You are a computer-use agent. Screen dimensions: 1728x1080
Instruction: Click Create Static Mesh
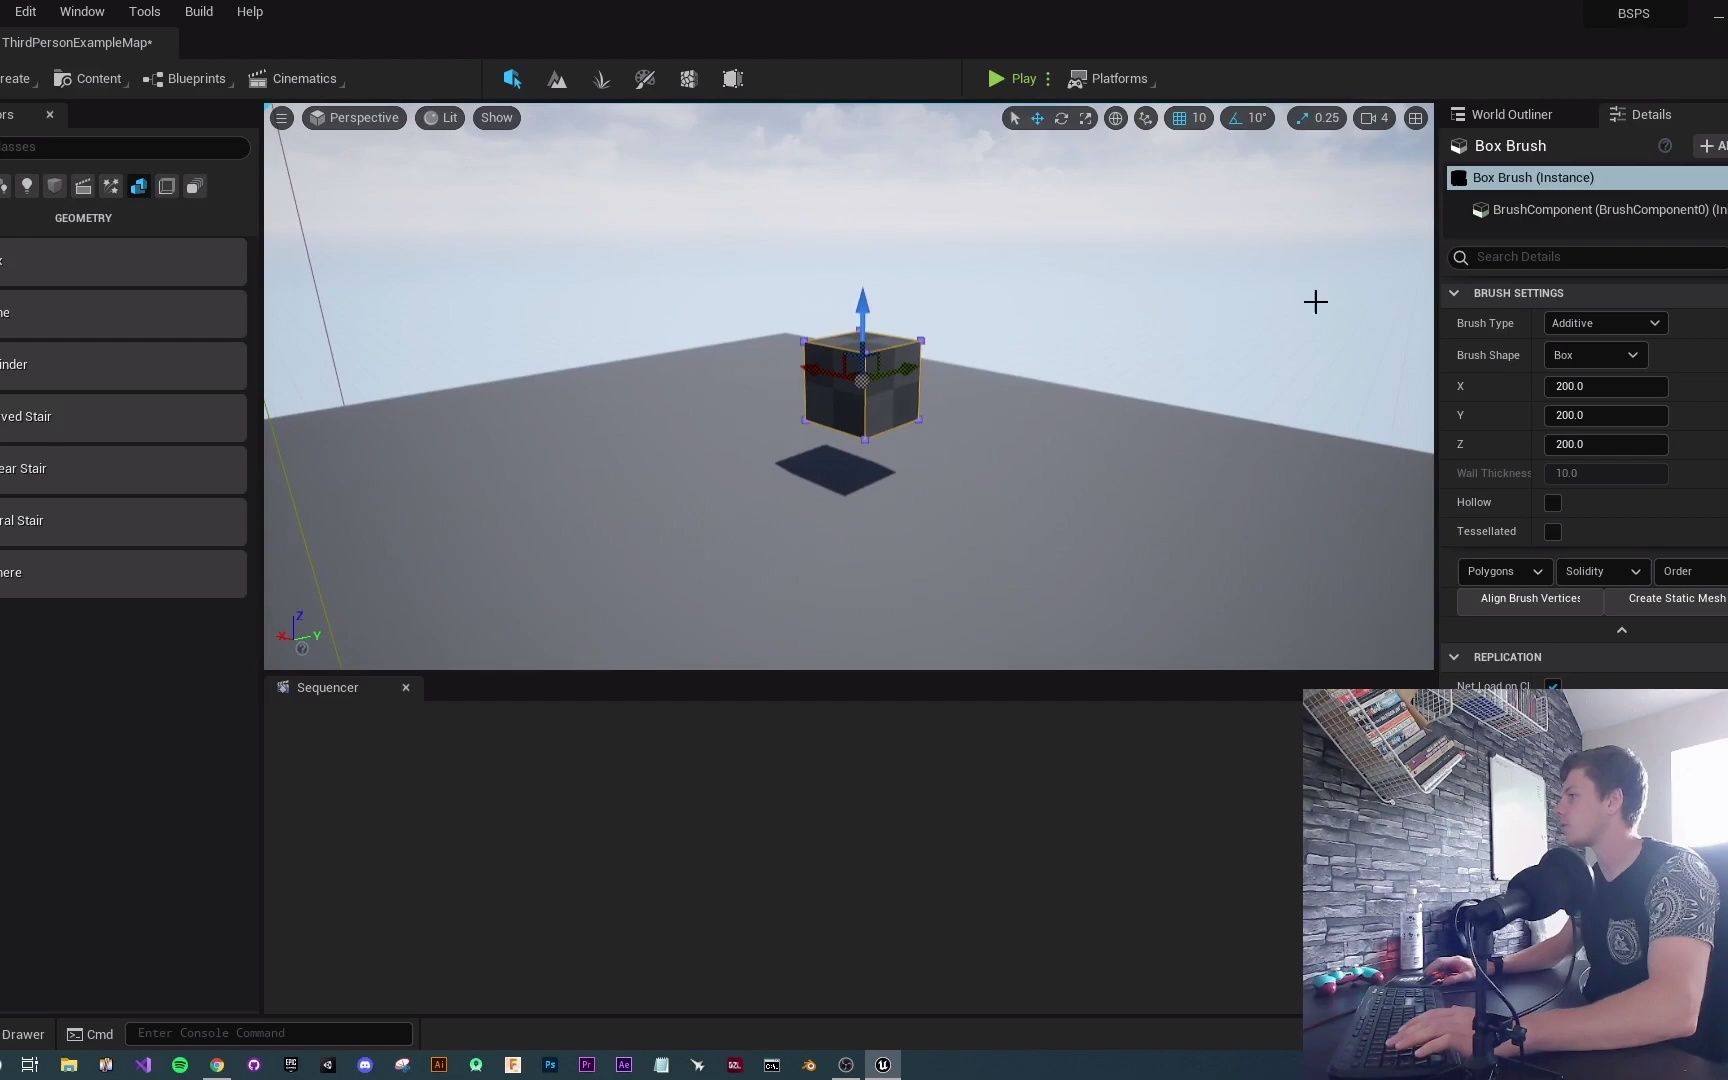(x=1676, y=598)
